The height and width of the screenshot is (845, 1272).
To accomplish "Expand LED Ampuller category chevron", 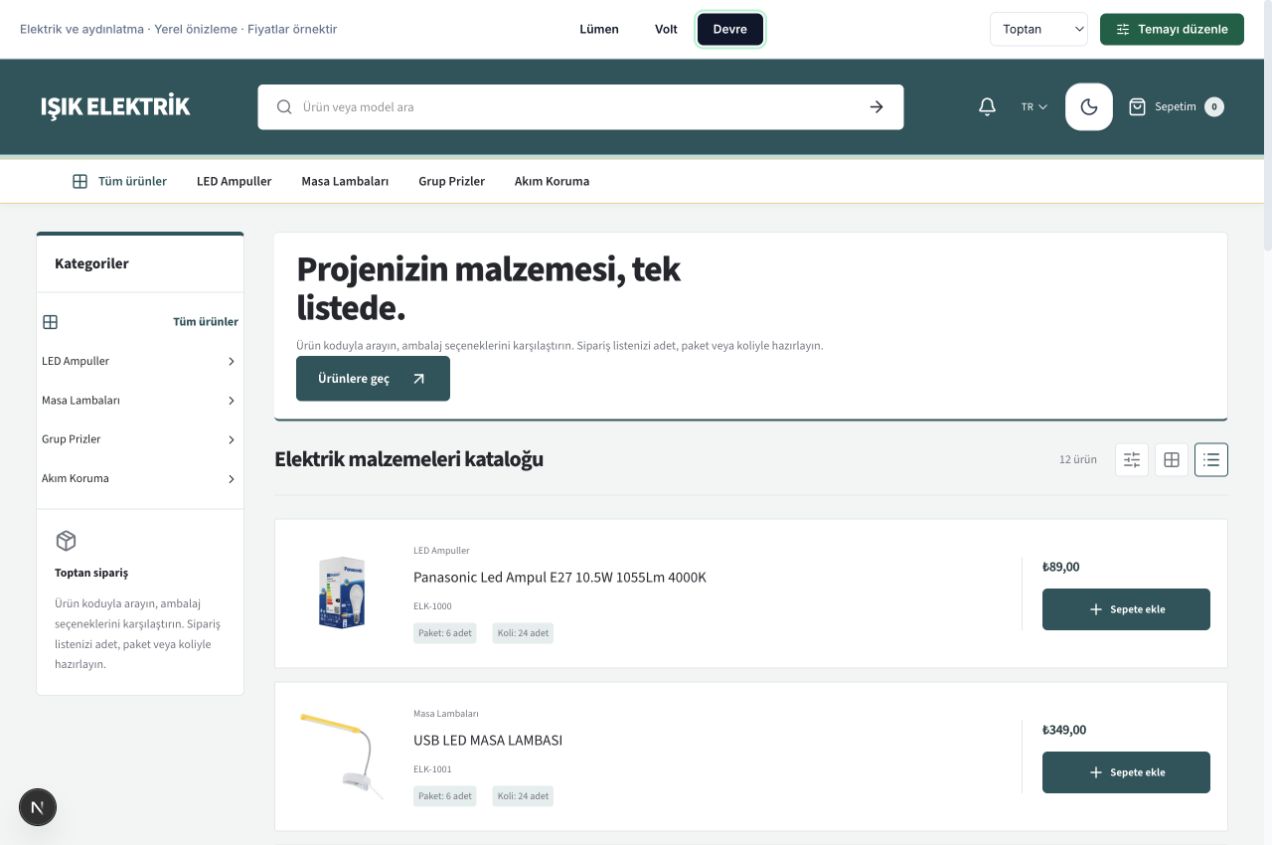I will coord(231,361).
